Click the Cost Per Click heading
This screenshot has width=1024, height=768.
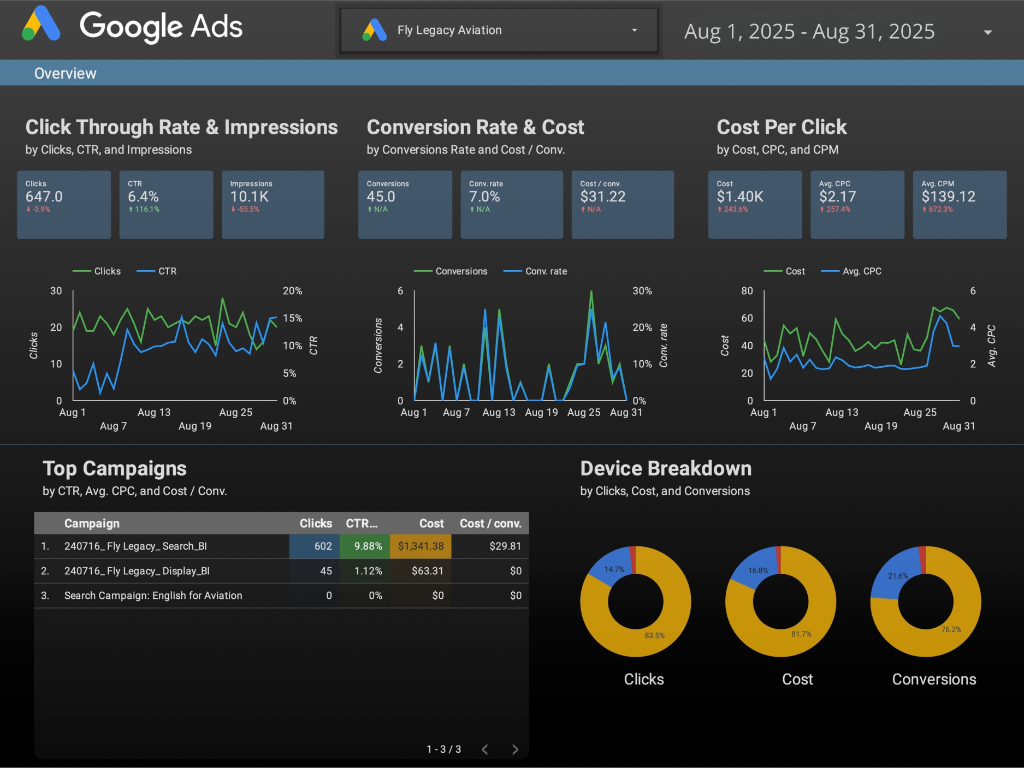(782, 127)
